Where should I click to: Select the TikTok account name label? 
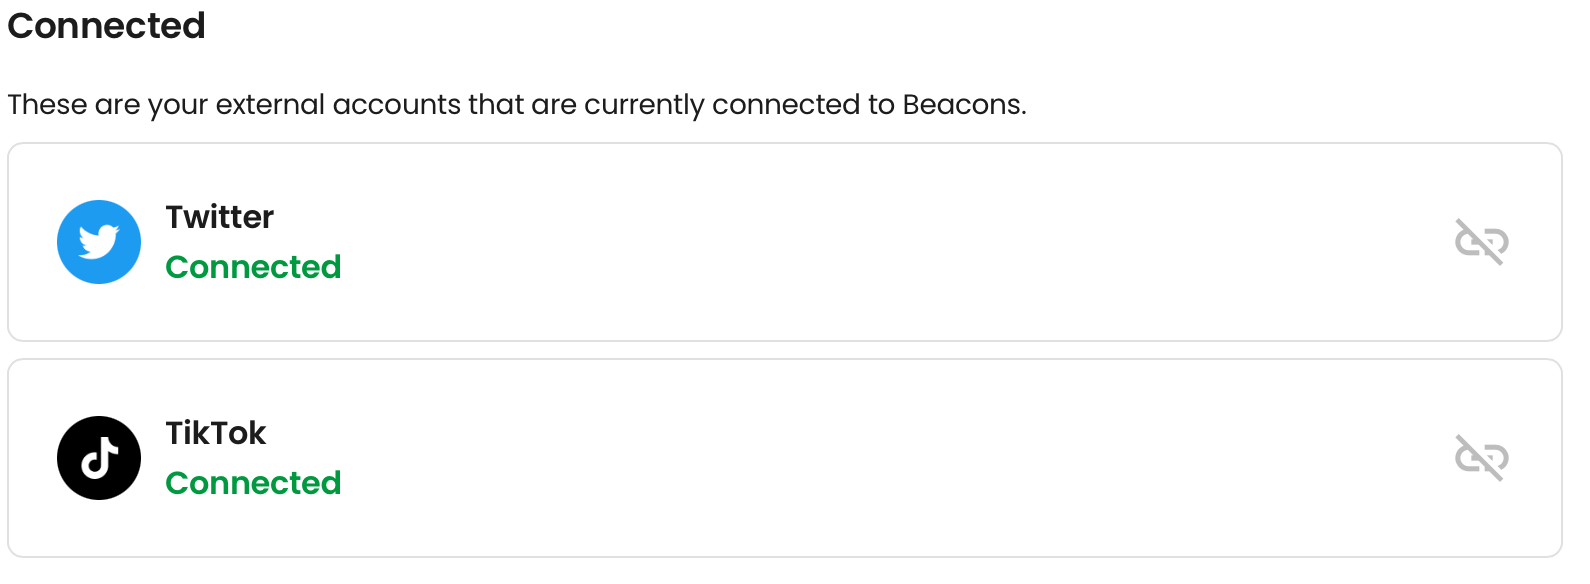[215, 433]
